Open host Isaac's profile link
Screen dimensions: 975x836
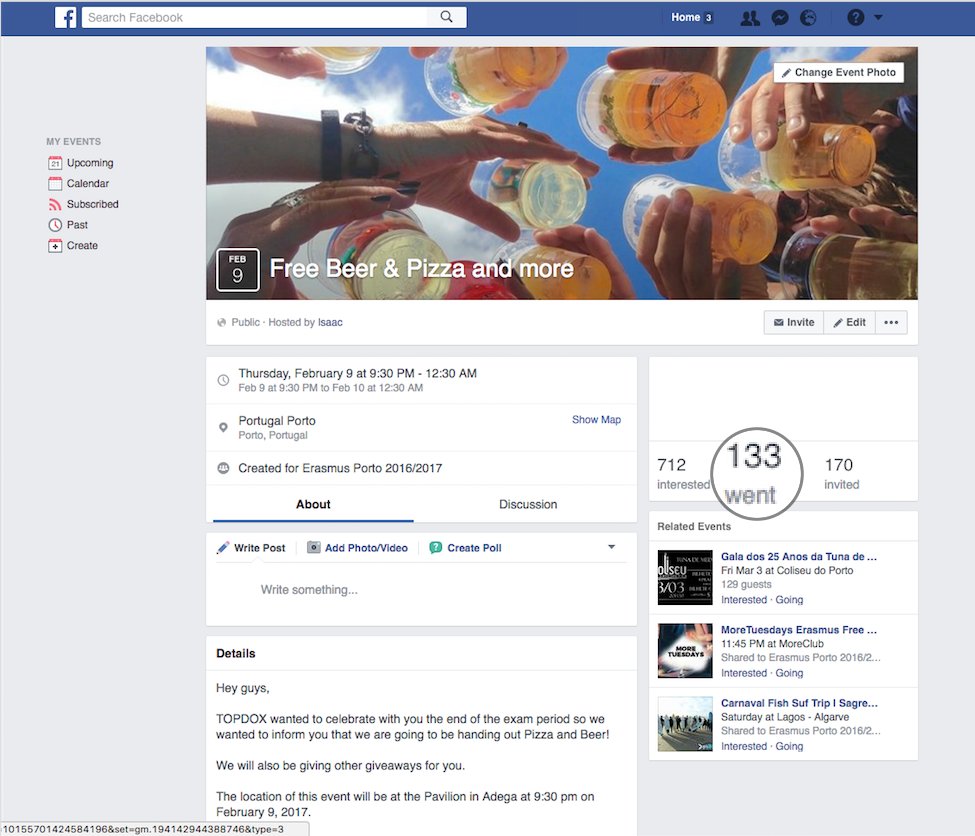330,322
